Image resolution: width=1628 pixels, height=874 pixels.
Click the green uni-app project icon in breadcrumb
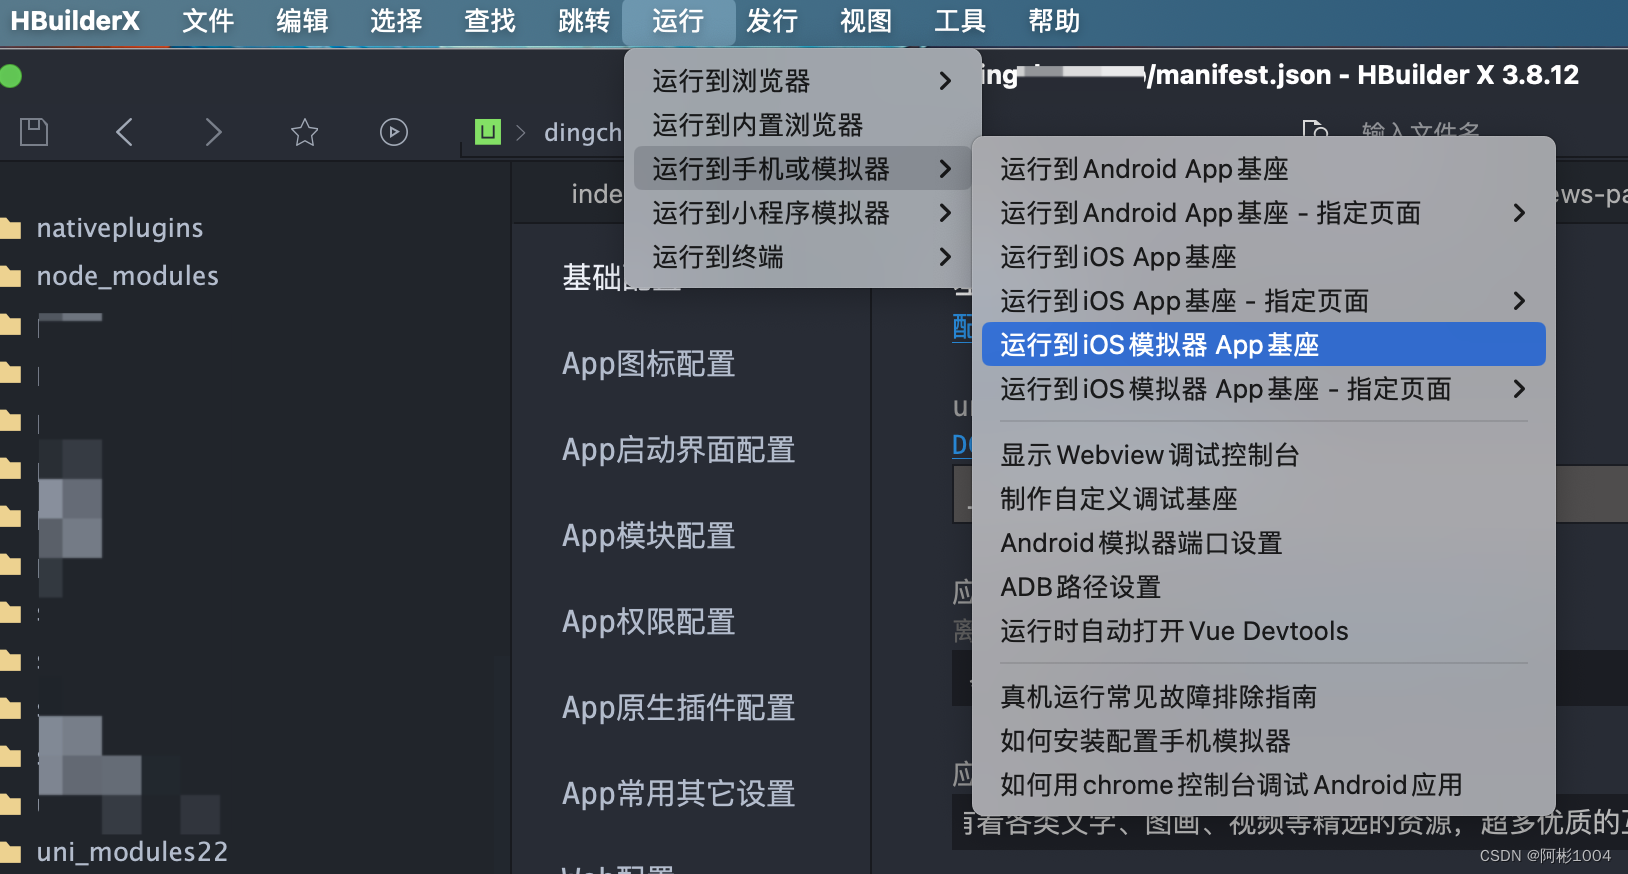tap(488, 132)
